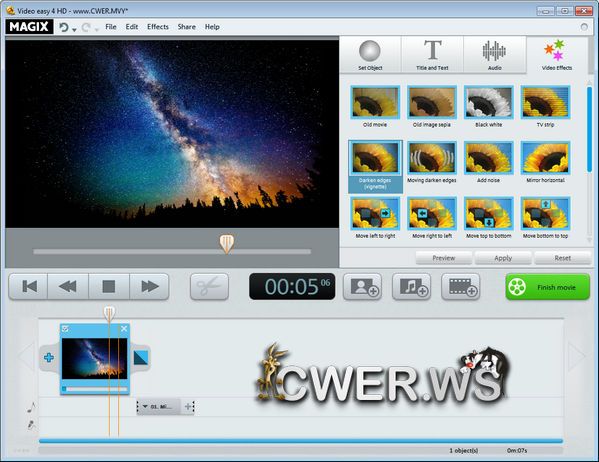Open the redo history dropdown arrow

point(96,29)
